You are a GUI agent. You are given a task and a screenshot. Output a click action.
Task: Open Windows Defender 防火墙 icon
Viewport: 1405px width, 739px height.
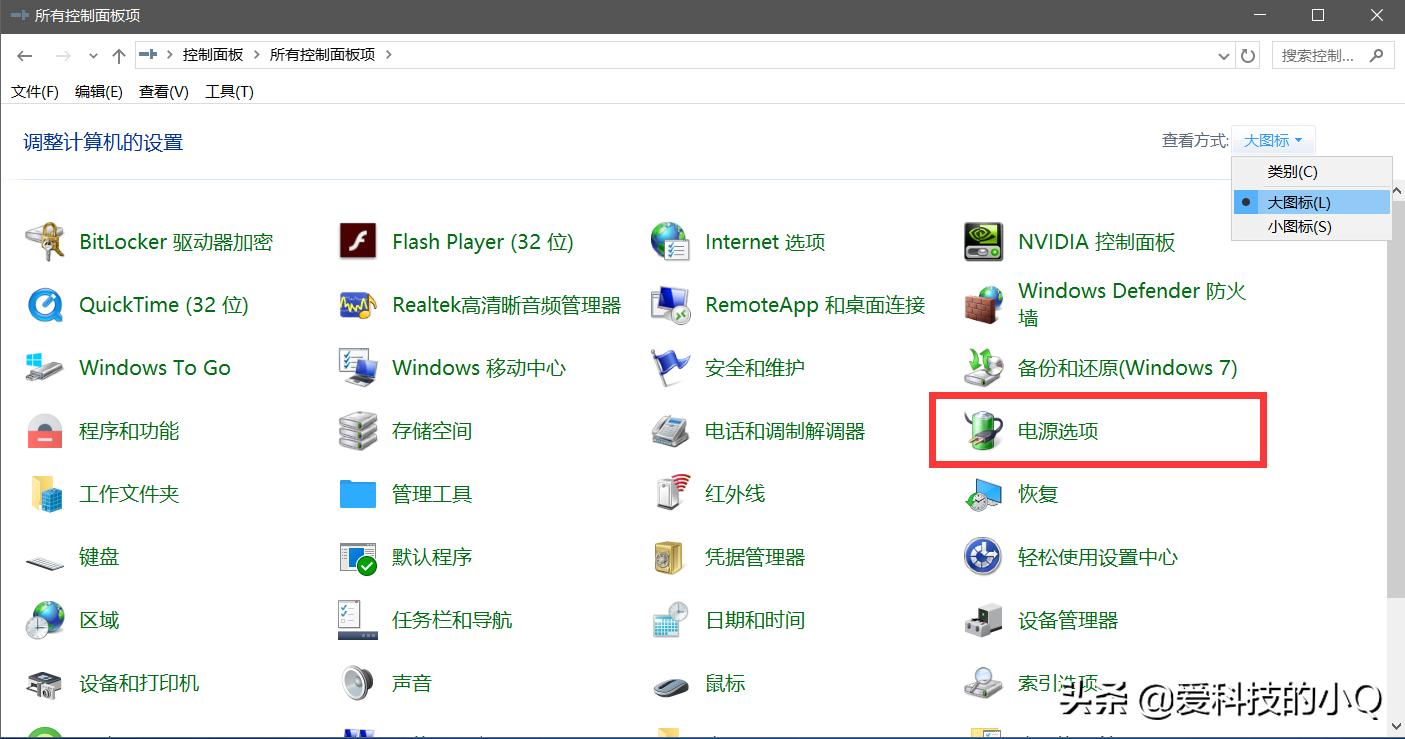(x=983, y=305)
